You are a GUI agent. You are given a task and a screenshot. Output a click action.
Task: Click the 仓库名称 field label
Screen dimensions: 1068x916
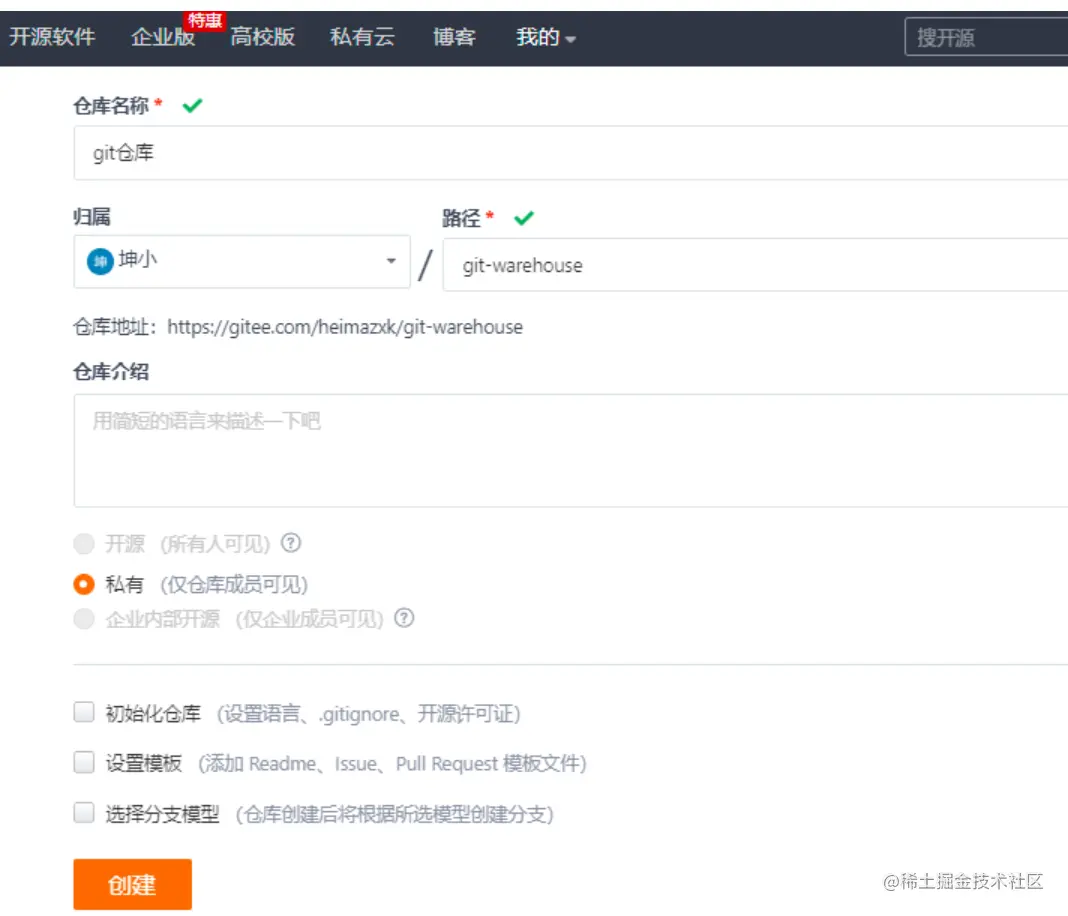111,106
